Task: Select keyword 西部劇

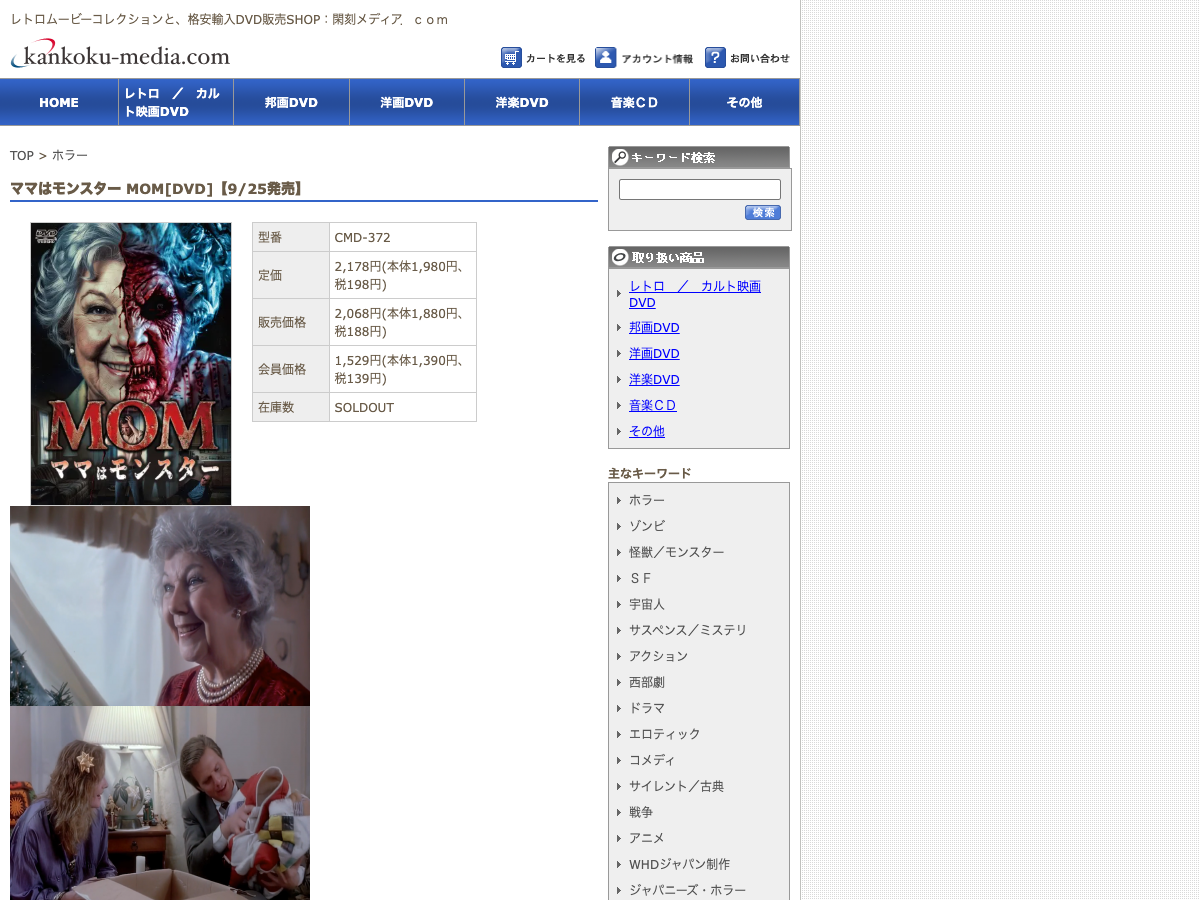Action: 647,682
